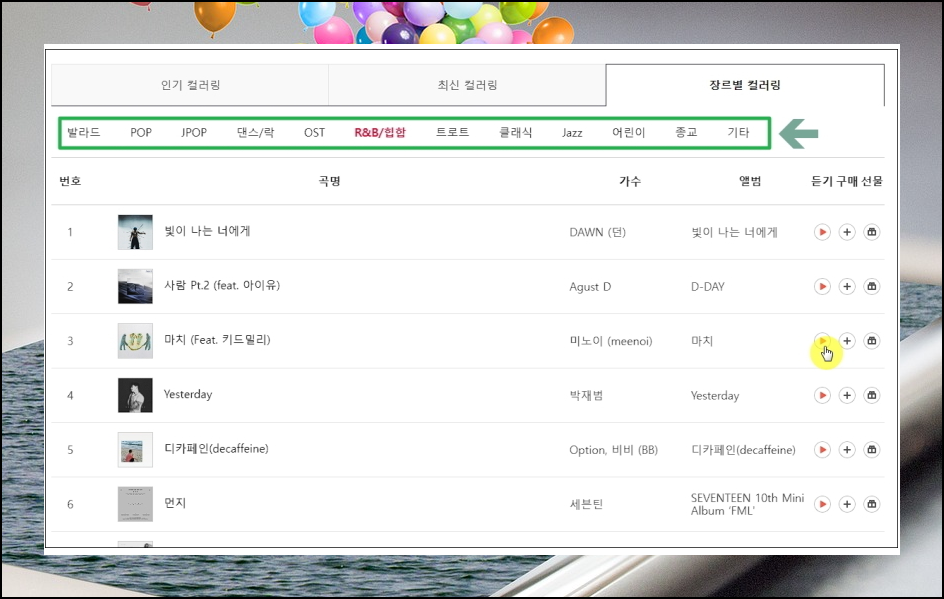The image size is (944, 599).
Task: Click artist name 세븐틴
Action: click(586, 504)
